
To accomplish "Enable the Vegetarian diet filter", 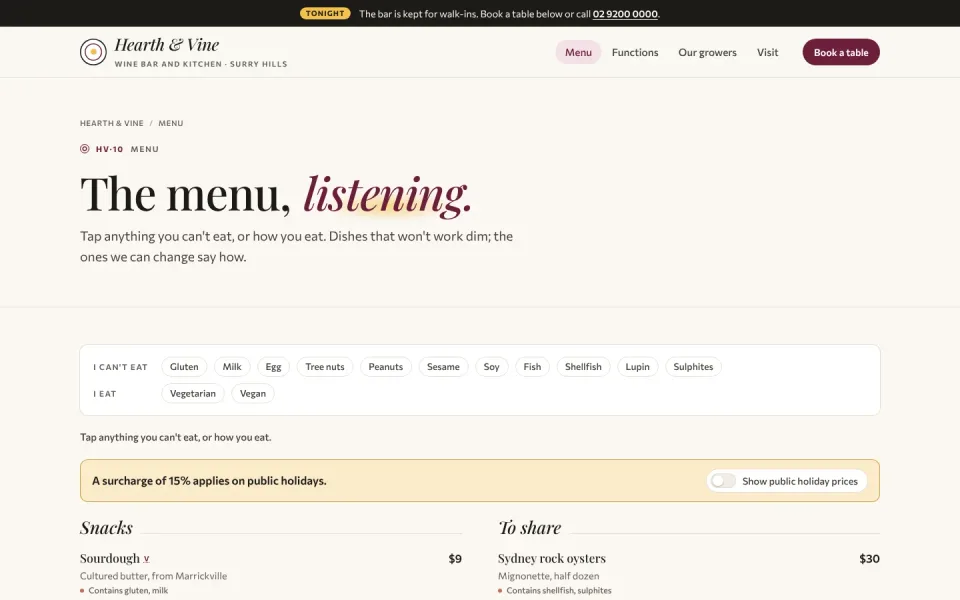I will [x=193, y=394].
